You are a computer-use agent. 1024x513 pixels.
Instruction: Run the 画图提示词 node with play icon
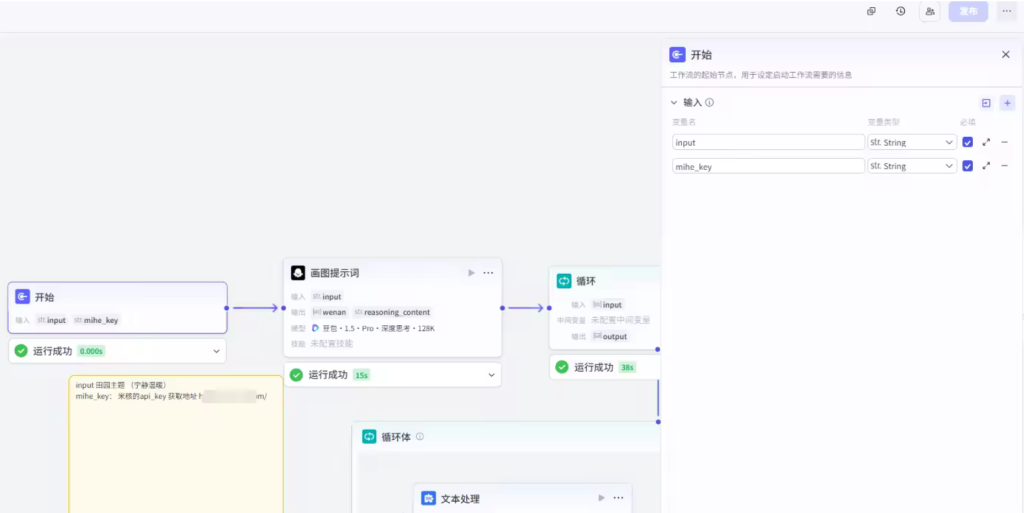click(x=471, y=273)
